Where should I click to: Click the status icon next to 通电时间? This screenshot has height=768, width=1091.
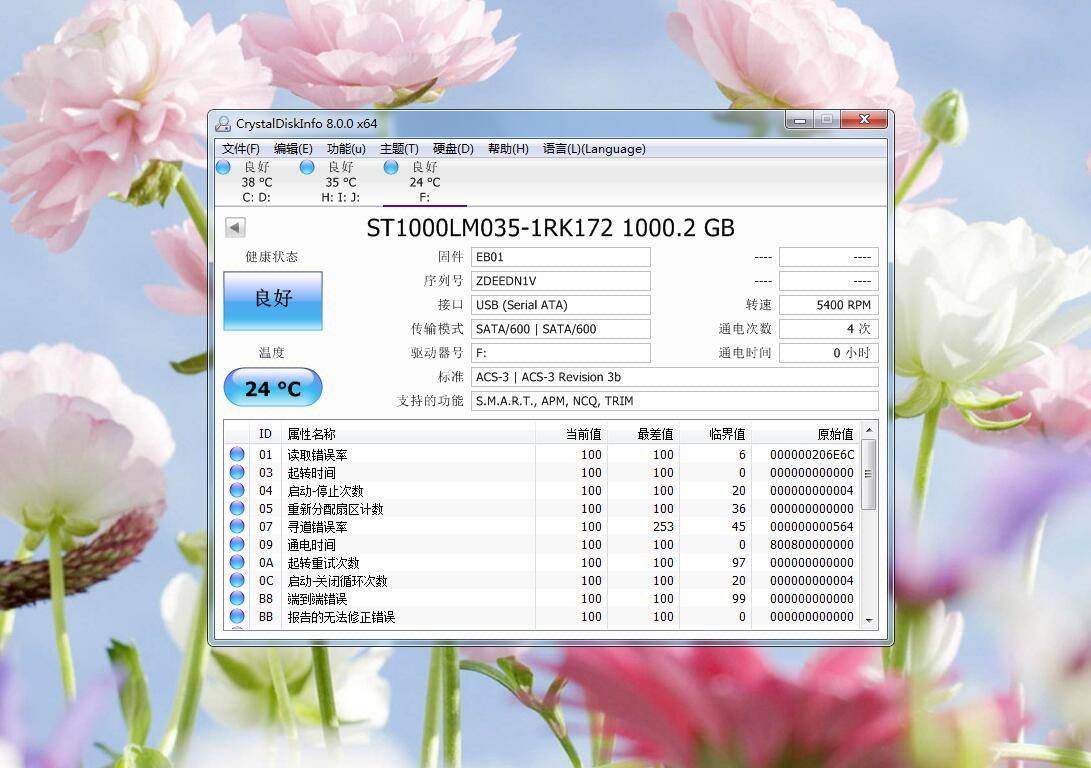tap(236, 544)
